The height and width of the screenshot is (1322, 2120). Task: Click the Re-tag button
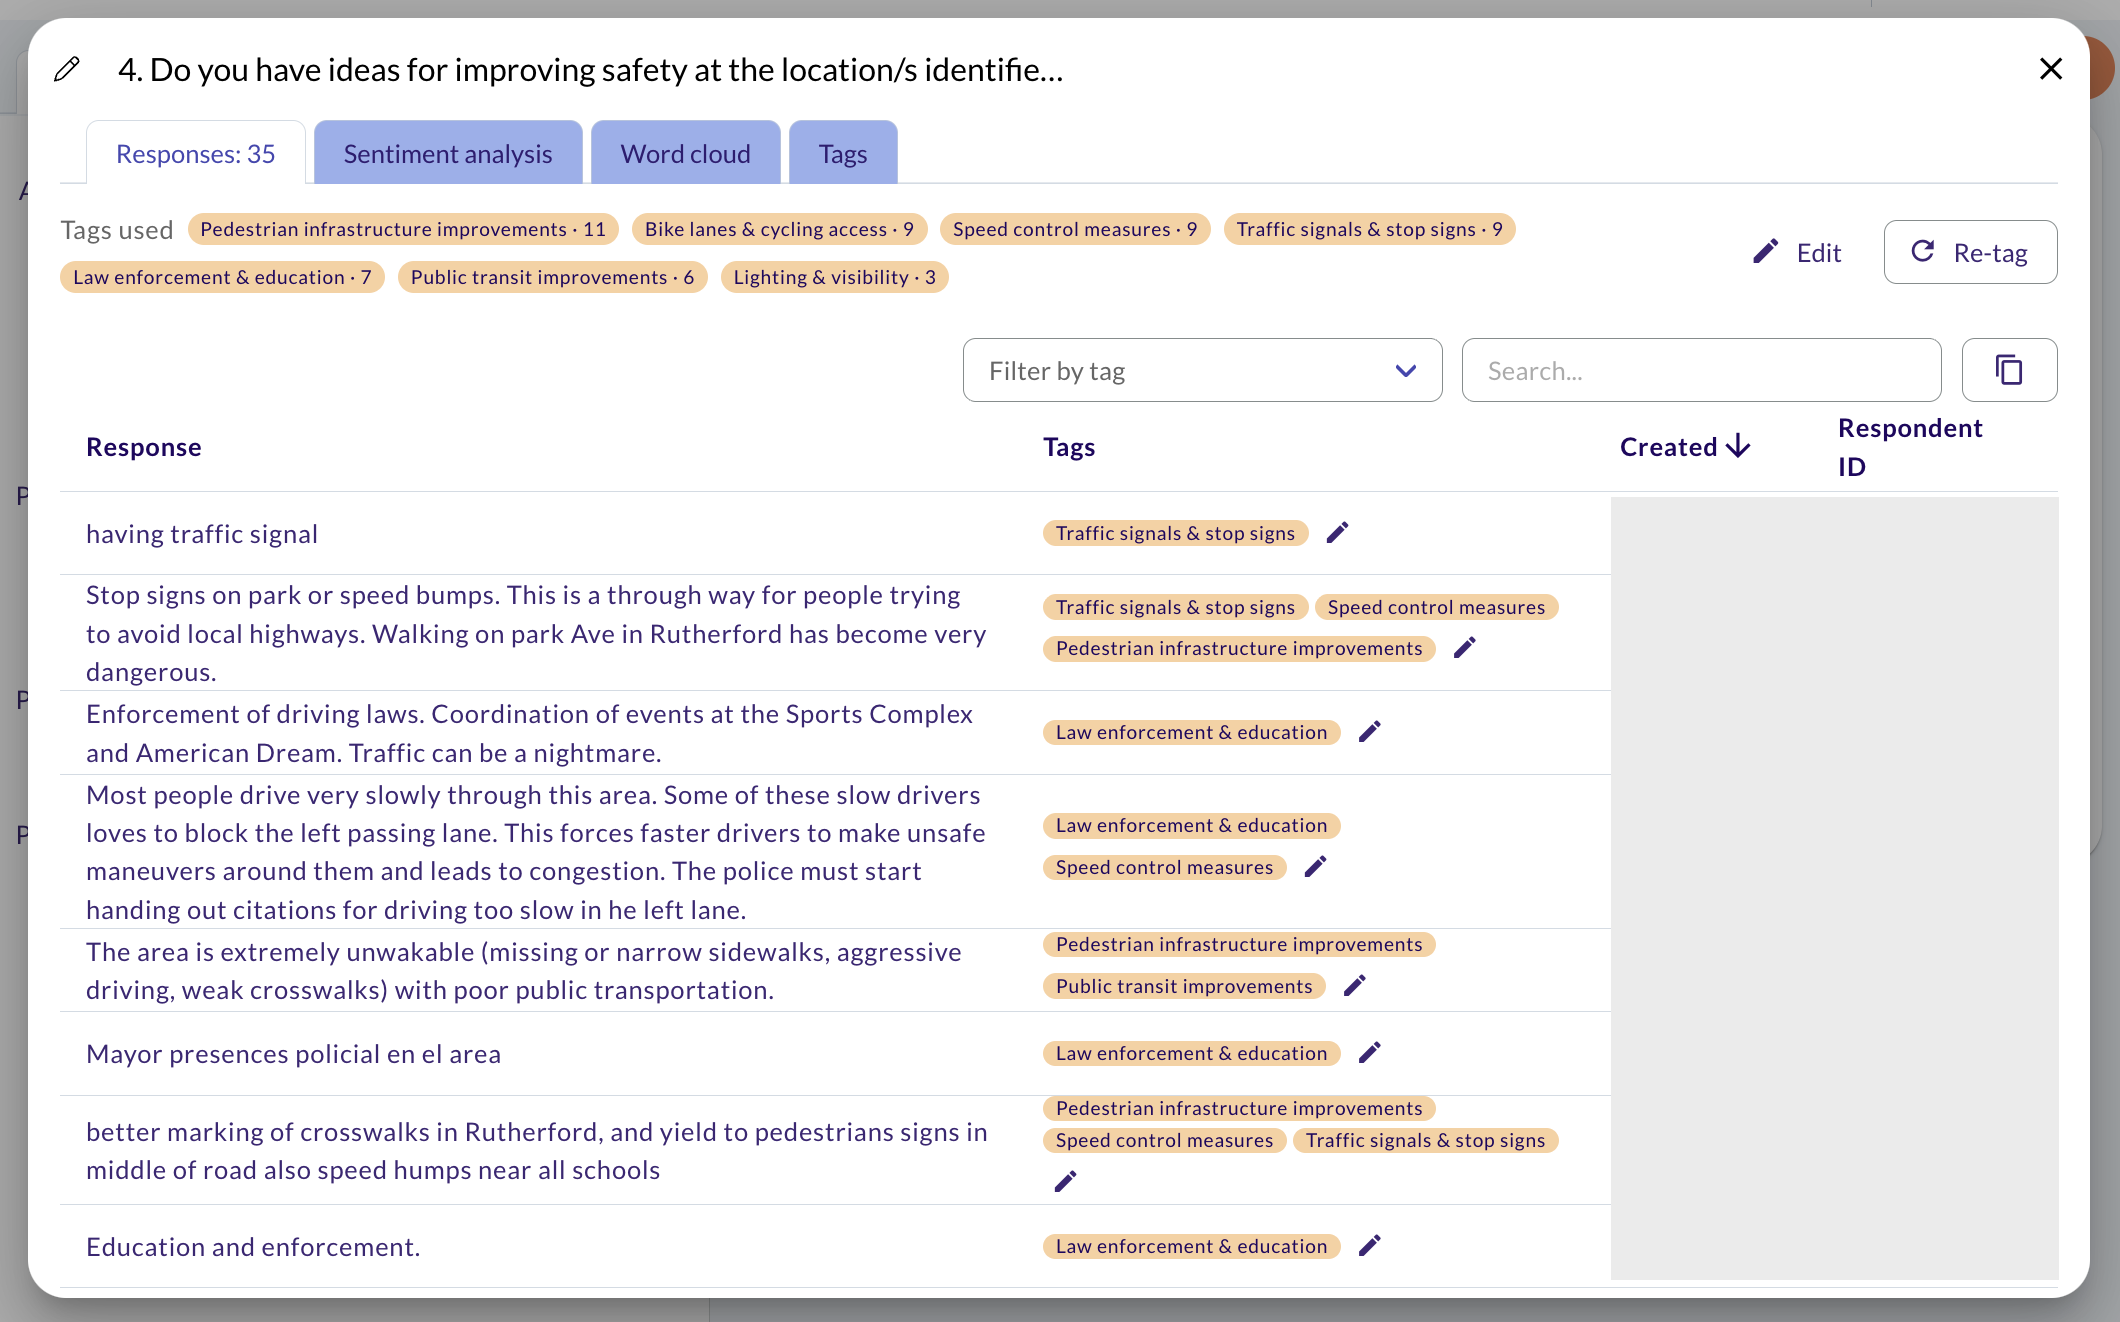tap(1970, 252)
